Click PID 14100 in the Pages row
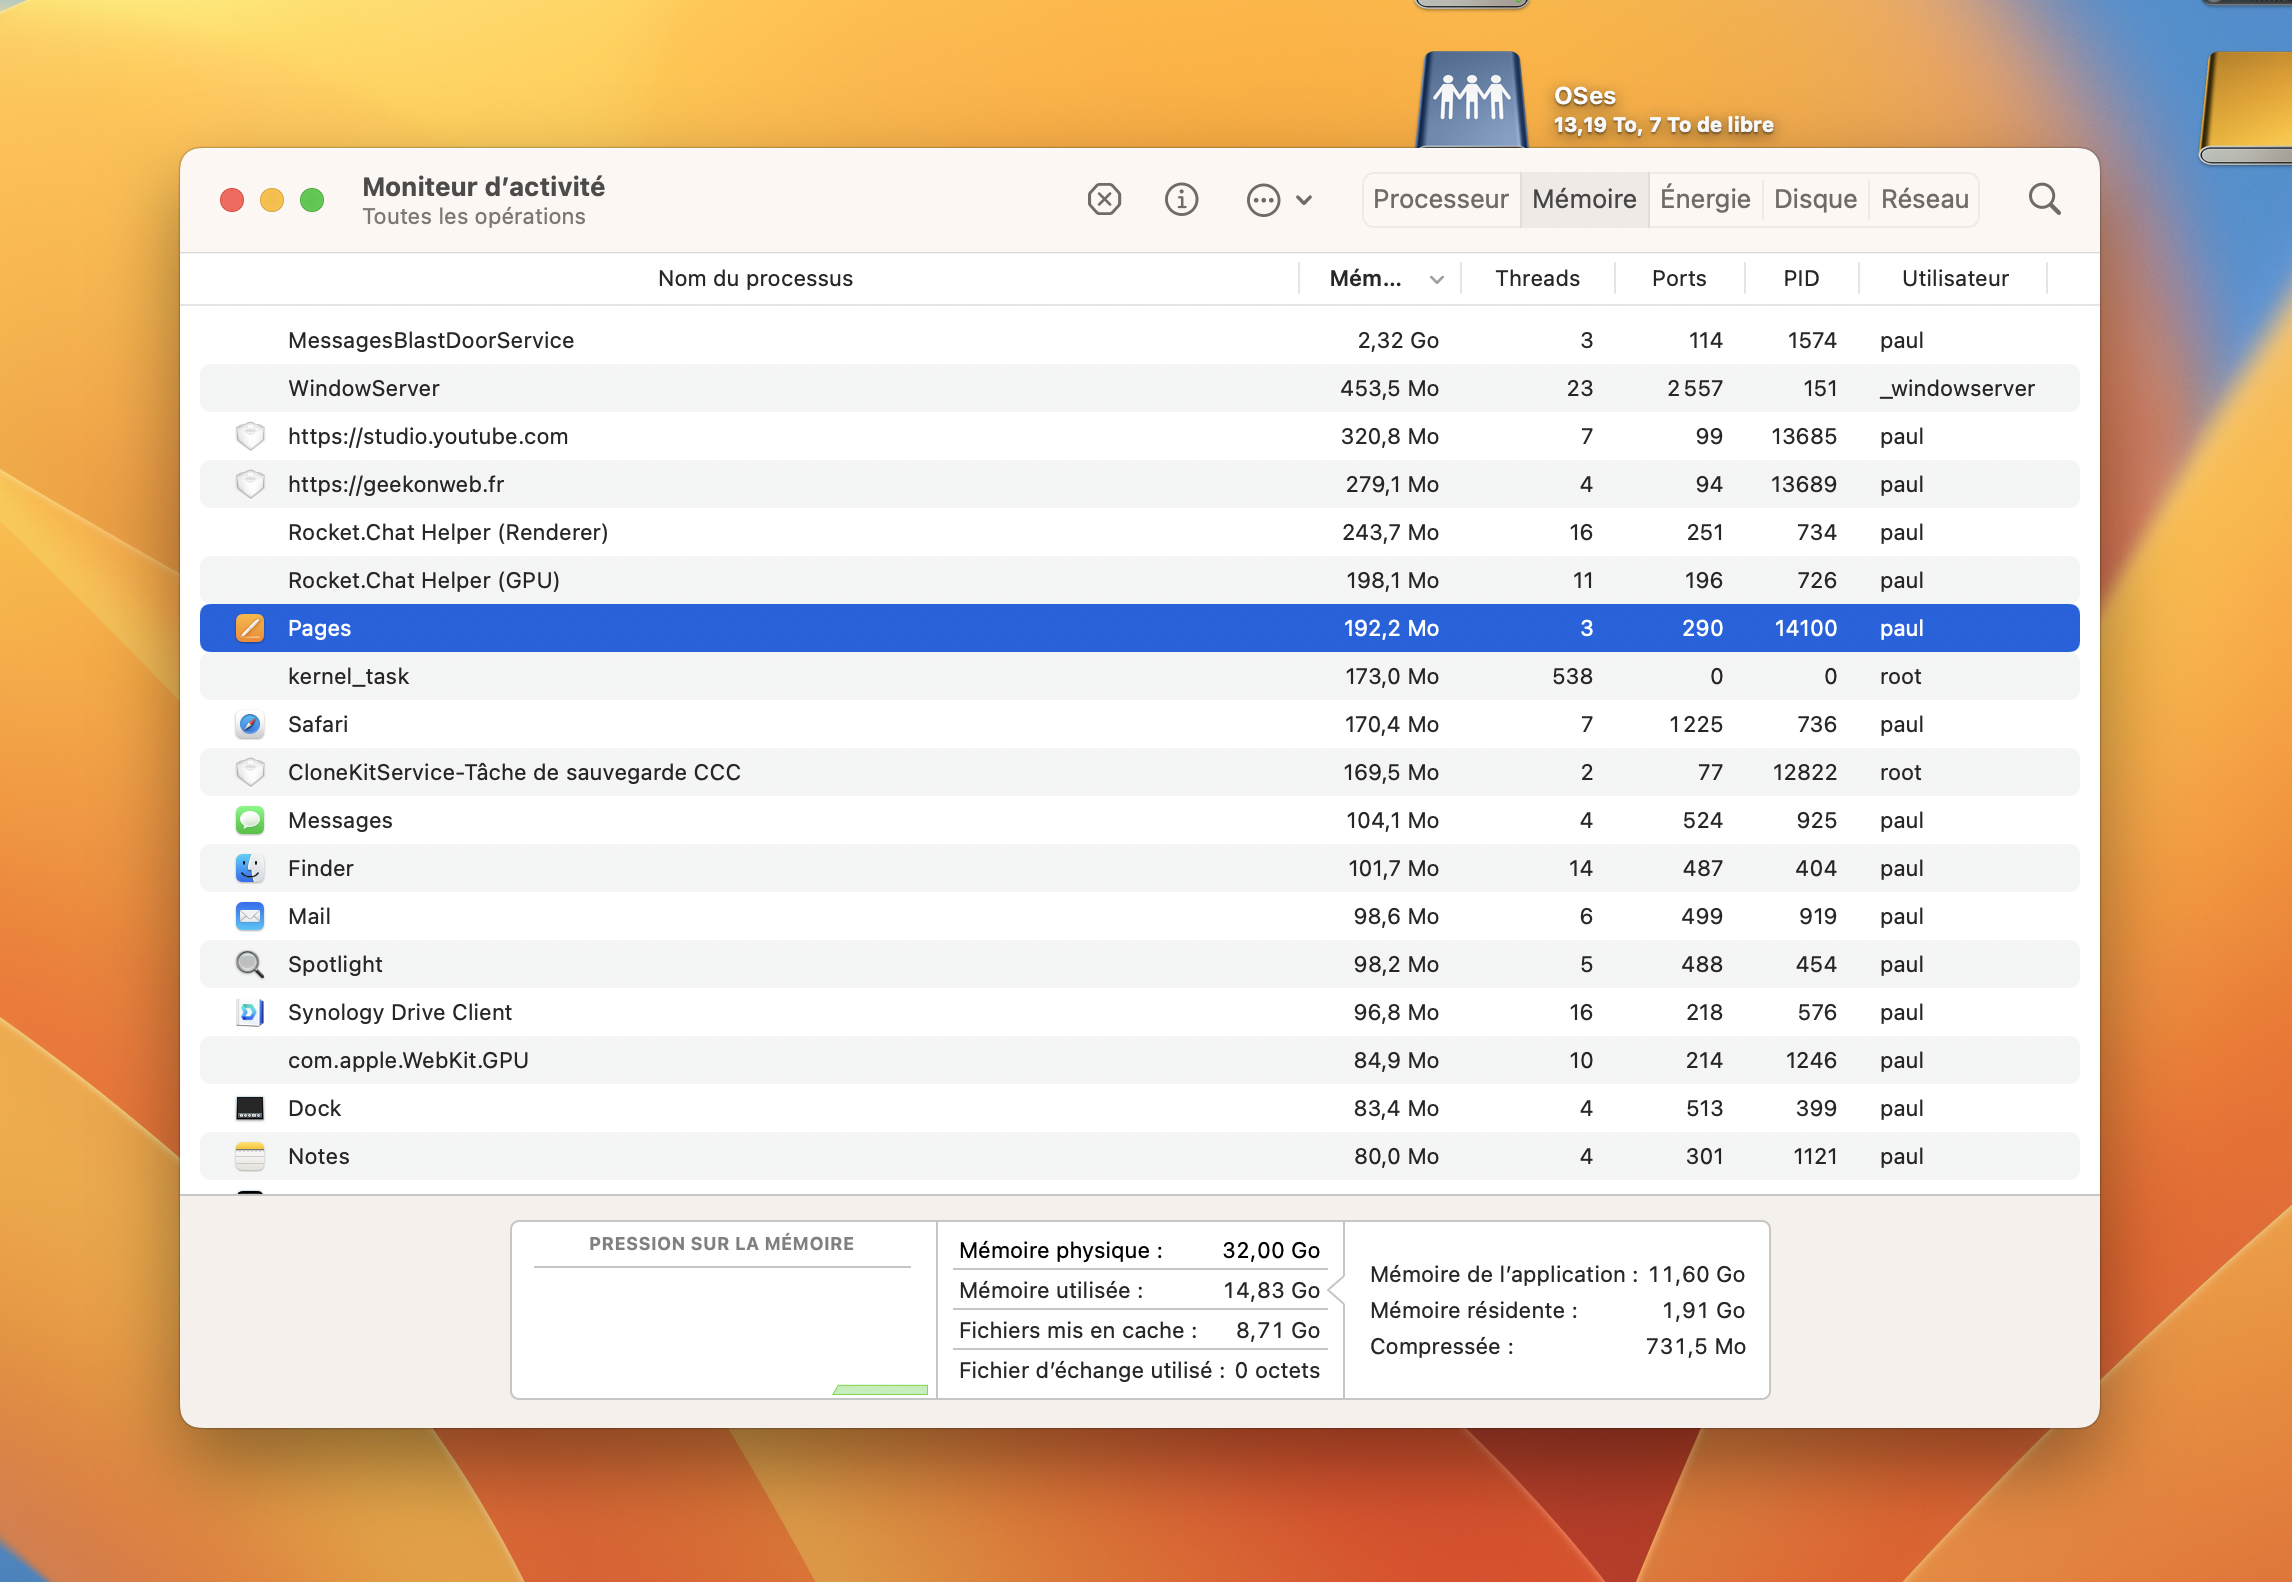The width and height of the screenshot is (2292, 1582). tap(1805, 628)
